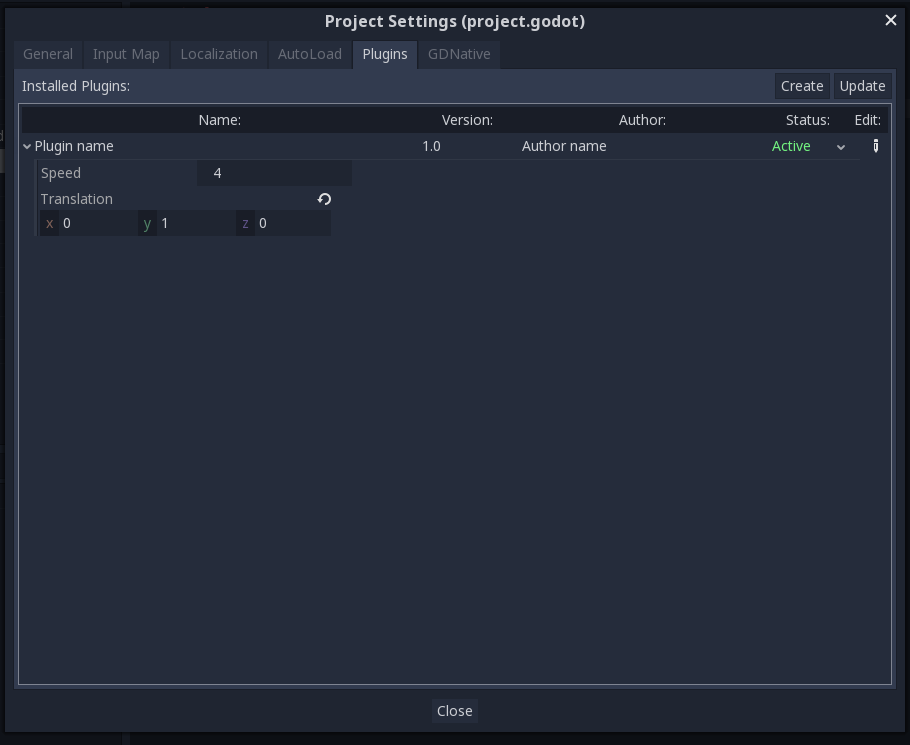The image size is (910, 745).
Task: Click the edit pencil icon for Plugin name
Action: point(875,146)
